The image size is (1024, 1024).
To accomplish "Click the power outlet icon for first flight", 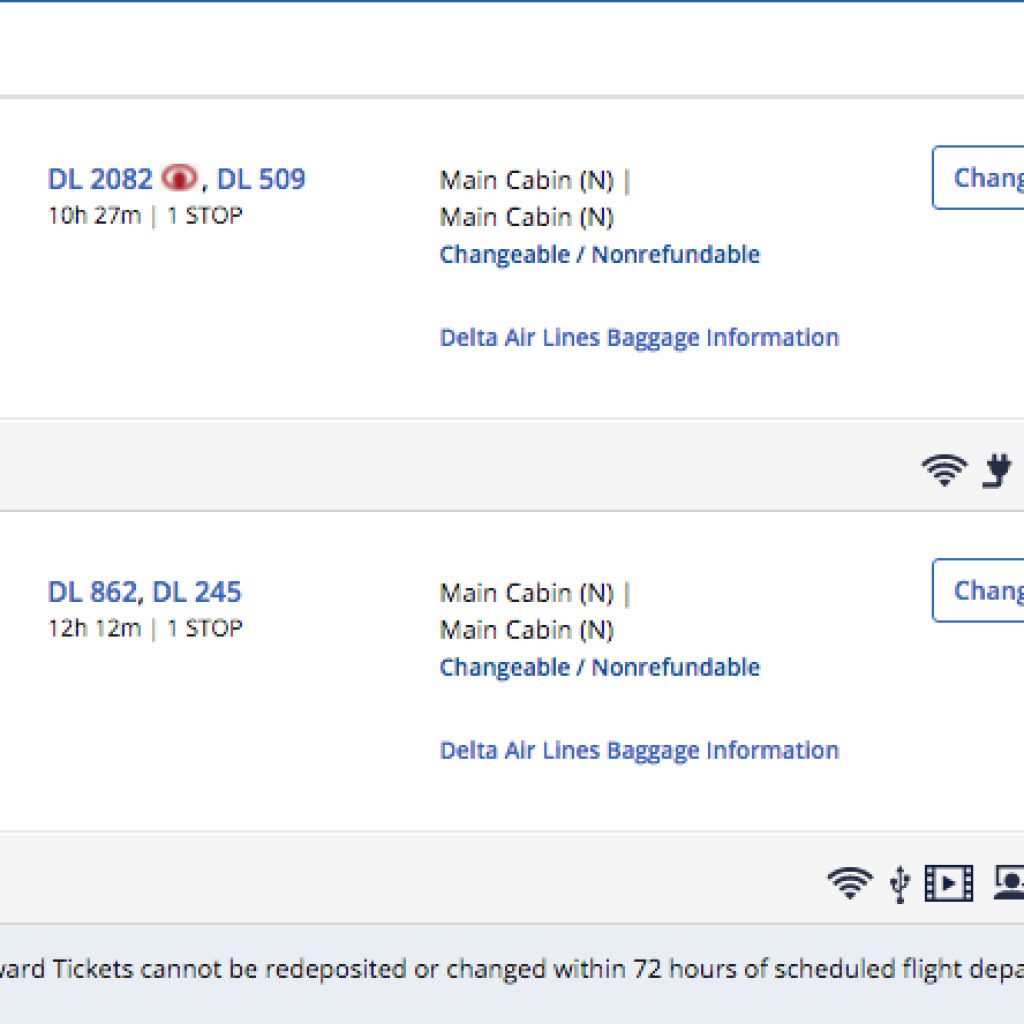I will pyautogui.click(x=997, y=470).
